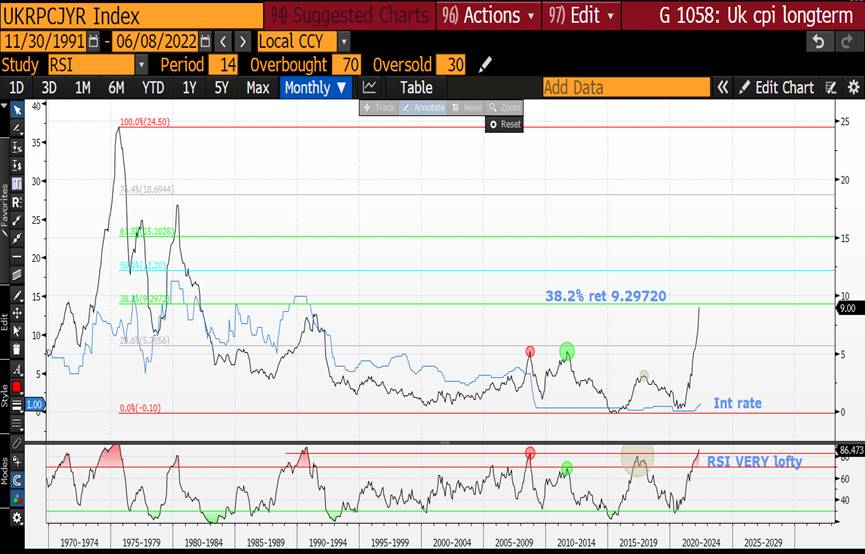Open the chart settings gear at top right
The width and height of the screenshot is (865, 554).
tap(853, 87)
